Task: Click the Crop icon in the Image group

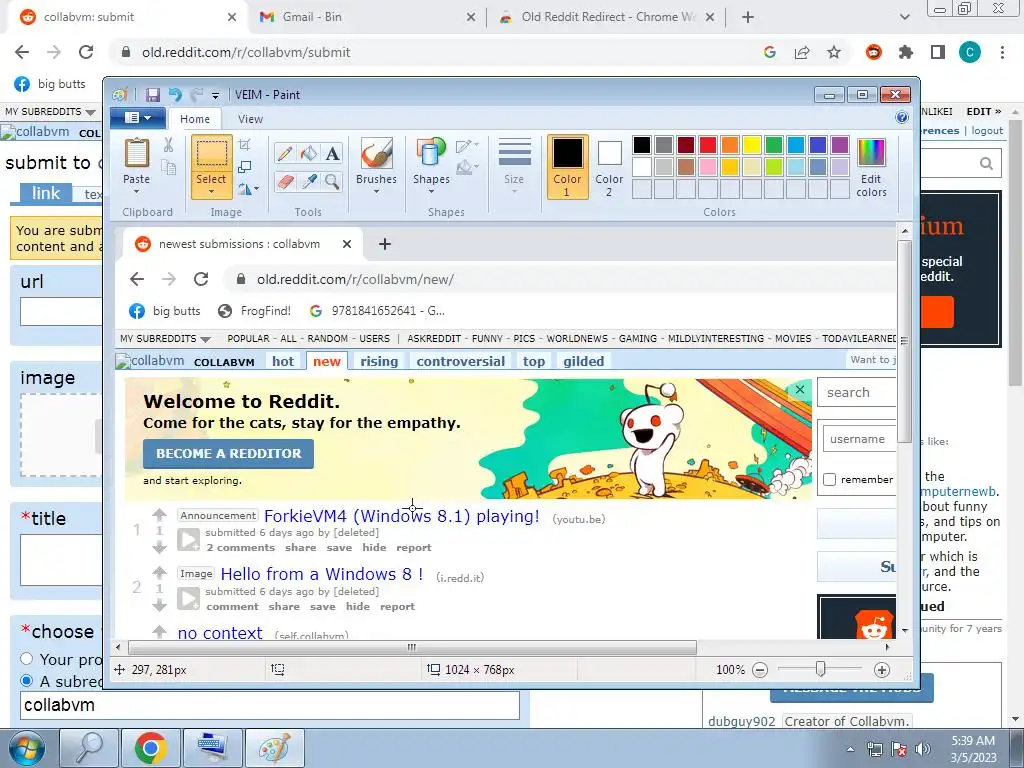Action: 245,144
